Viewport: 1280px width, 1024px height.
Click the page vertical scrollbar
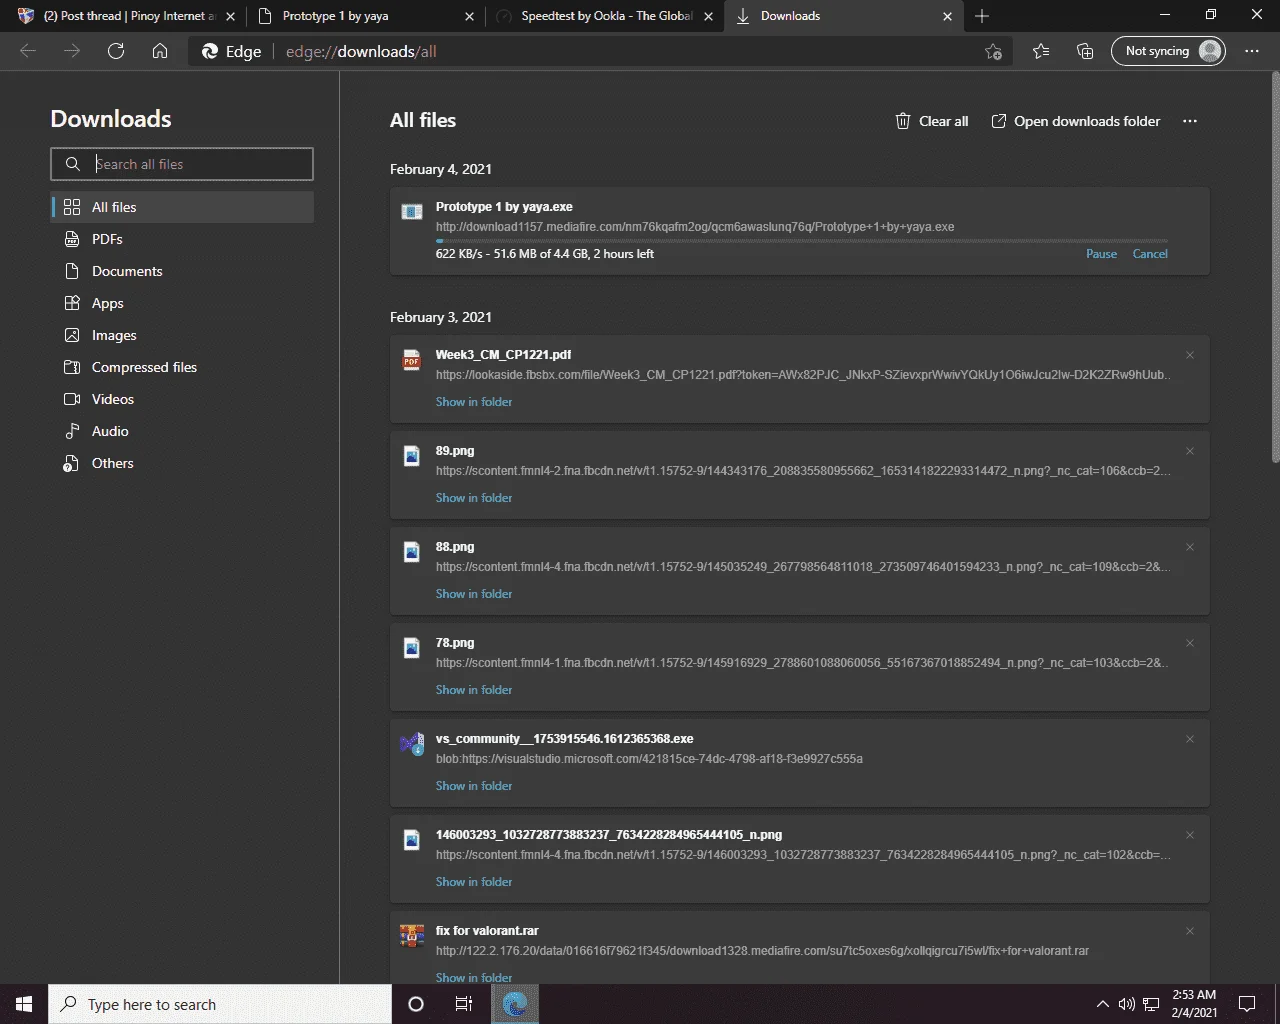(1275, 266)
